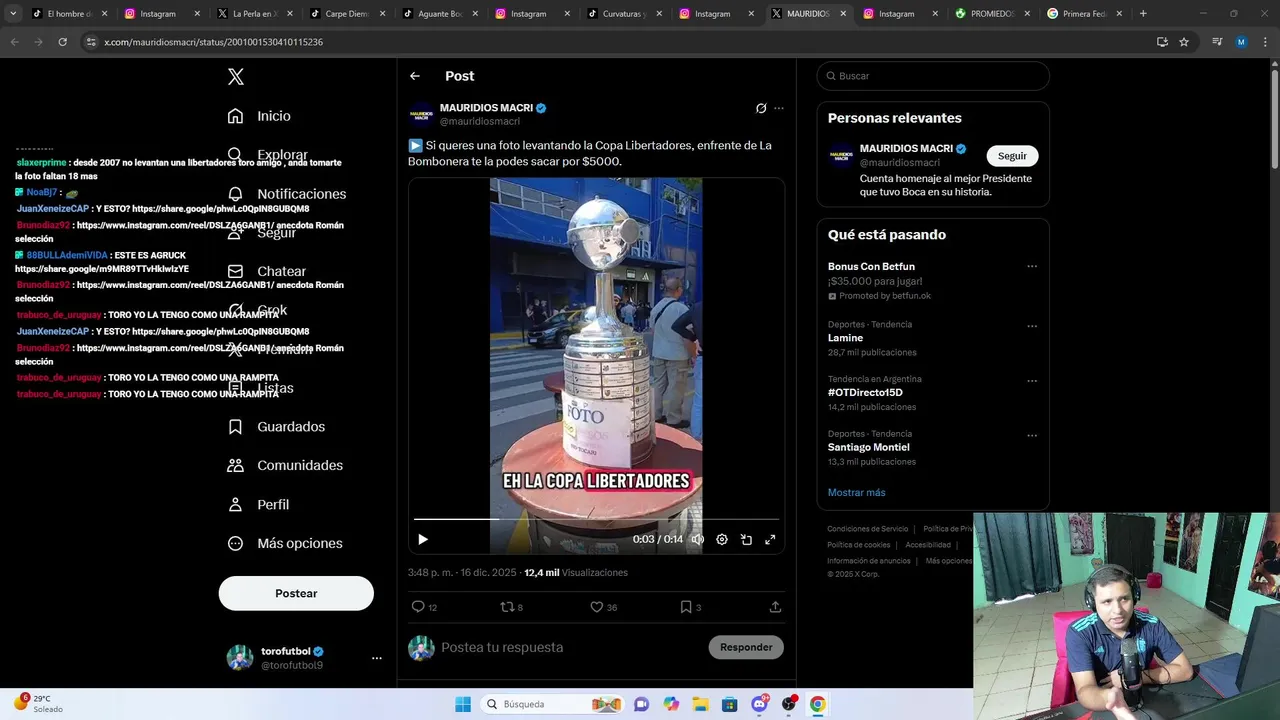The height and width of the screenshot is (720, 1280).
Task: Reload the page
Action: [62, 42]
